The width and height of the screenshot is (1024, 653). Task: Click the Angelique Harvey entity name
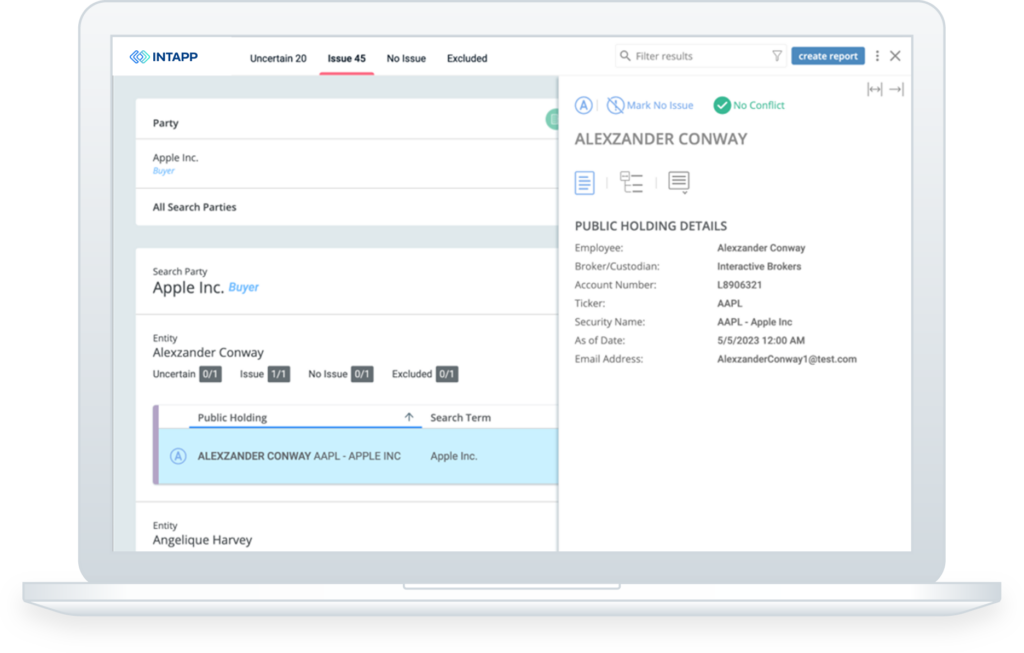pos(202,540)
